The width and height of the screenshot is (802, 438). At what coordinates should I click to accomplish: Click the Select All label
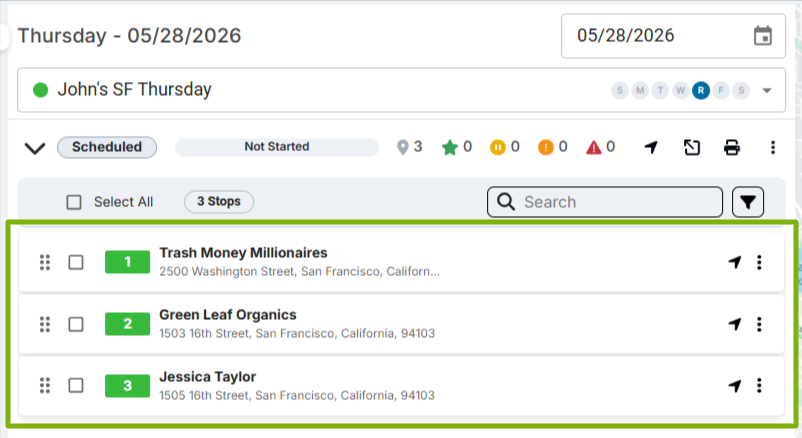(123, 202)
